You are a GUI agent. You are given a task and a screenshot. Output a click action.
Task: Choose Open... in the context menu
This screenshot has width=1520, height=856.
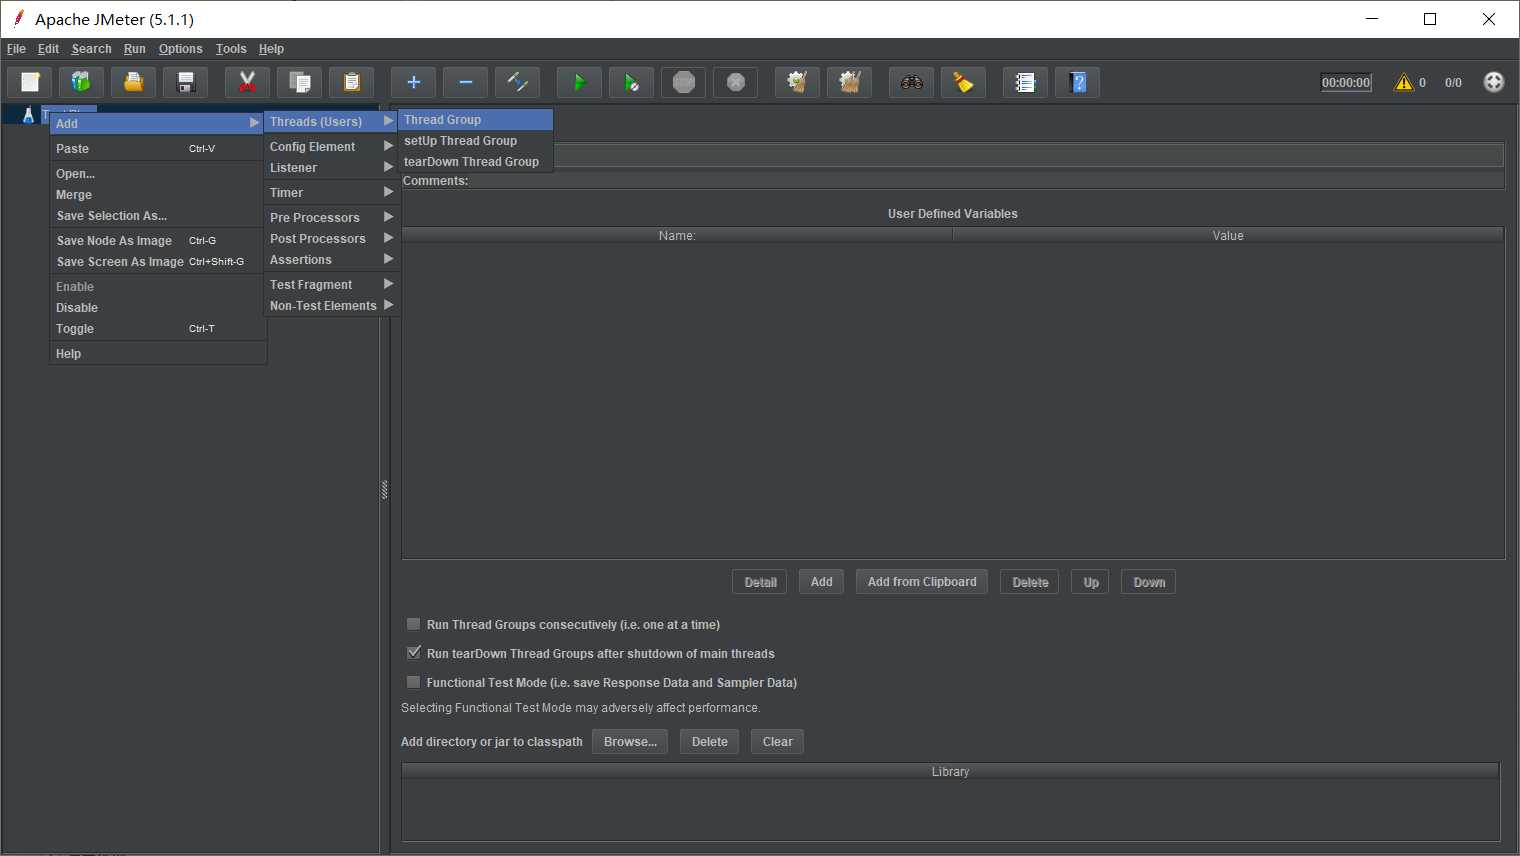point(157,173)
